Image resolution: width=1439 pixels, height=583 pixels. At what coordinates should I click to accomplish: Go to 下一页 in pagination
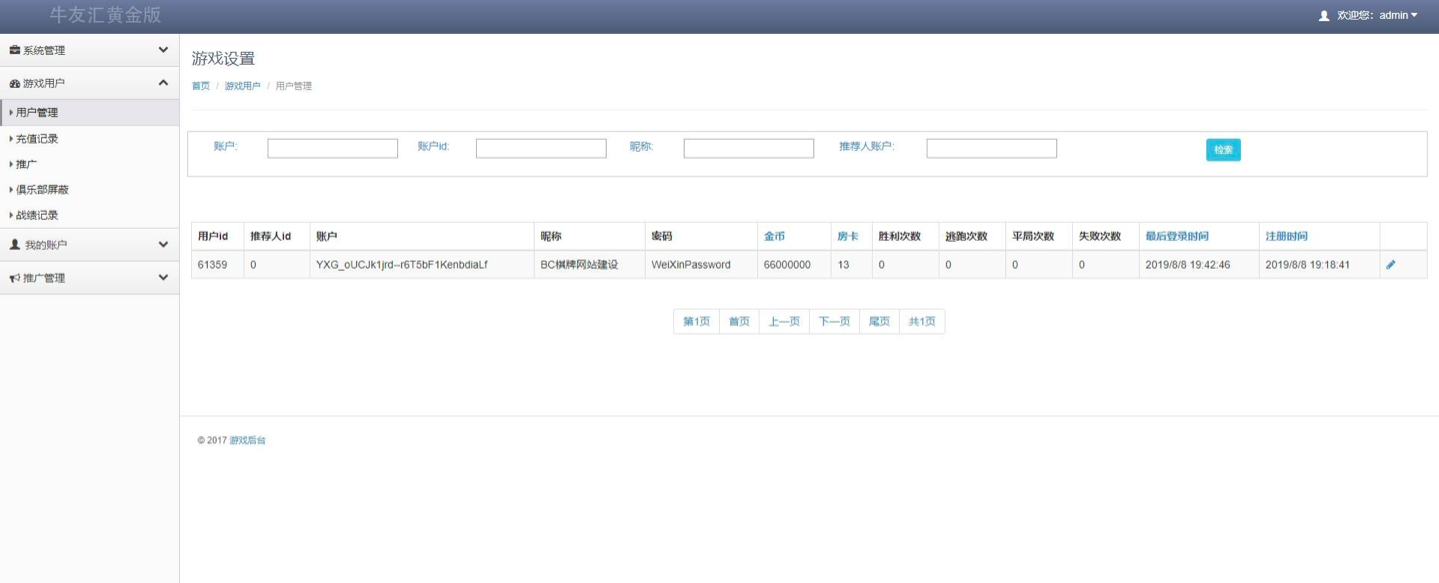click(x=834, y=321)
